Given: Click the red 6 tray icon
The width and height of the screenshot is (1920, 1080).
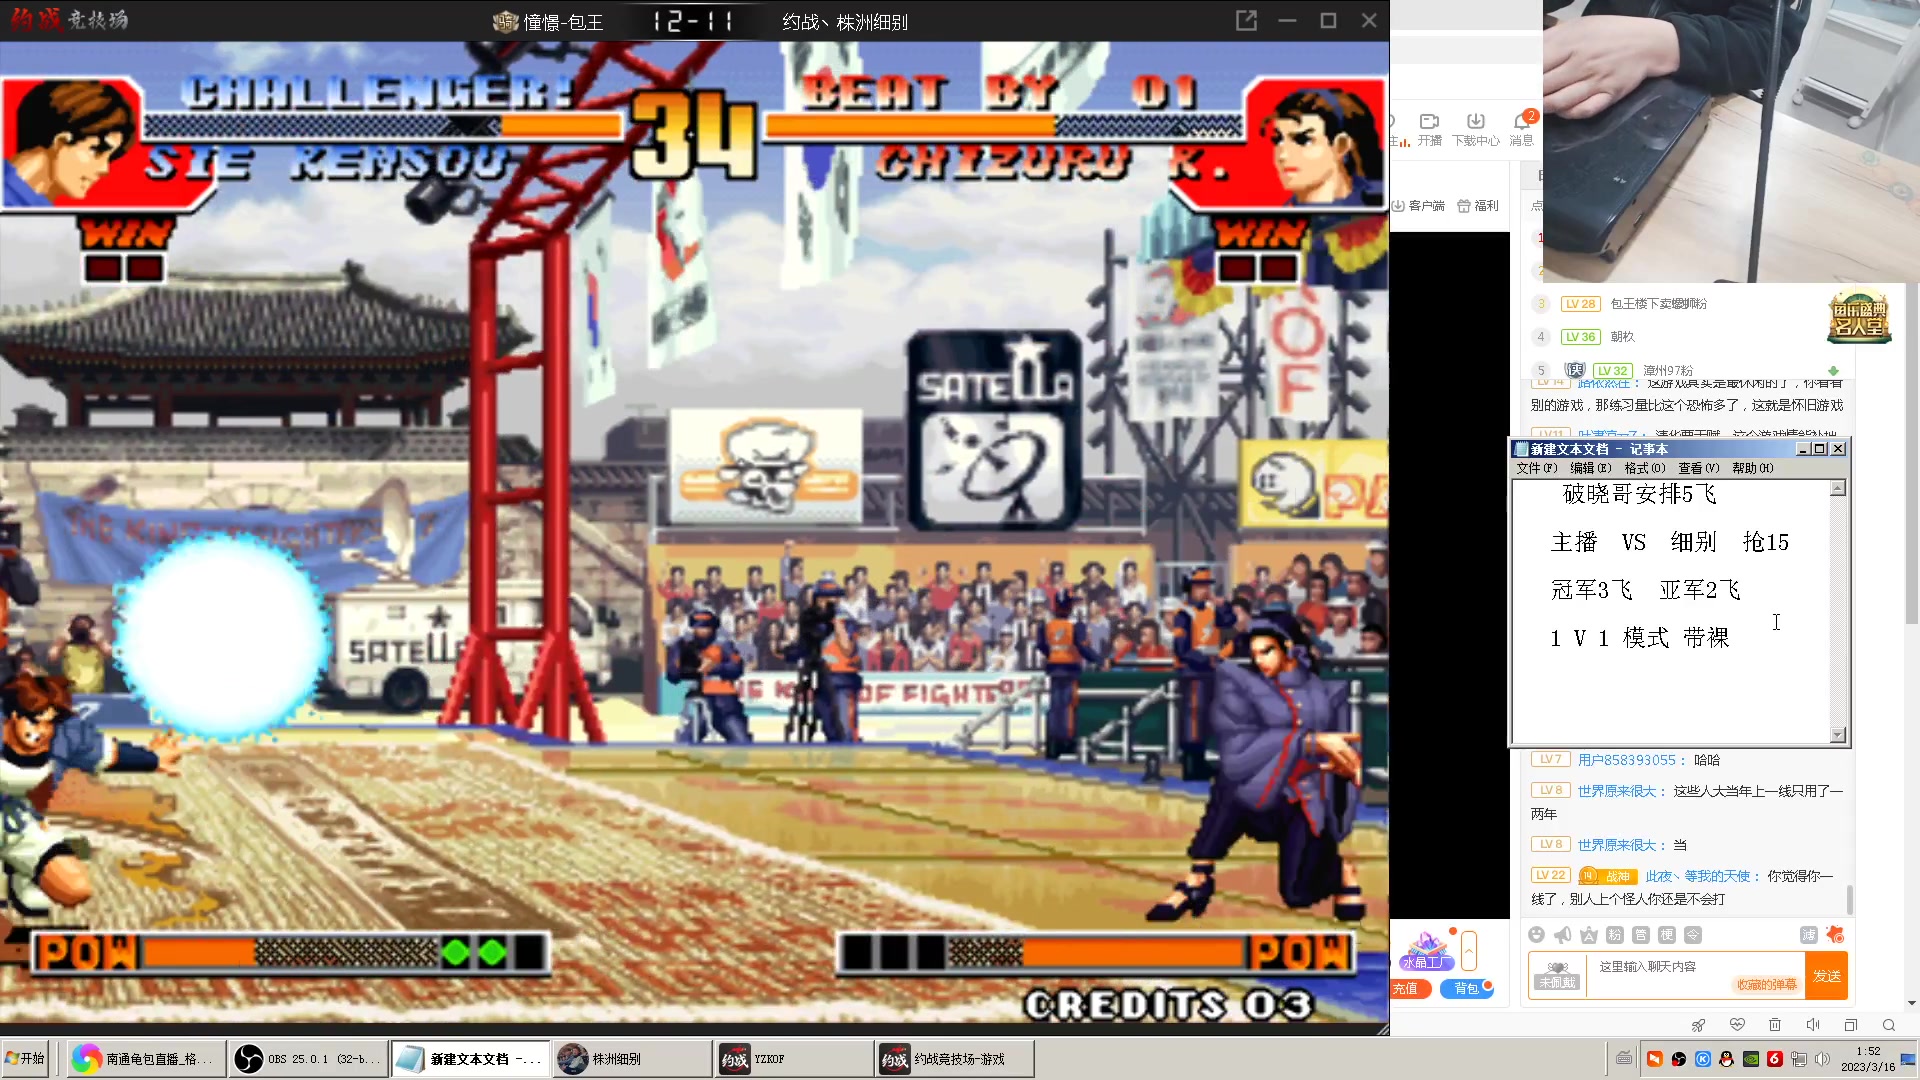Looking at the screenshot, I should (1775, 1059).
